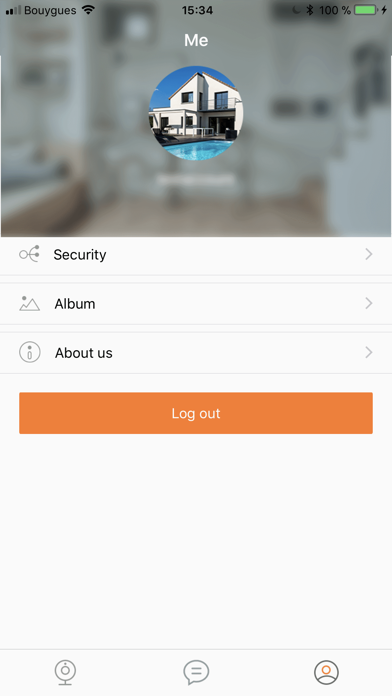Open the messages chat bubble tab
This screenshot has width=392, height=696.
point(196,672)
